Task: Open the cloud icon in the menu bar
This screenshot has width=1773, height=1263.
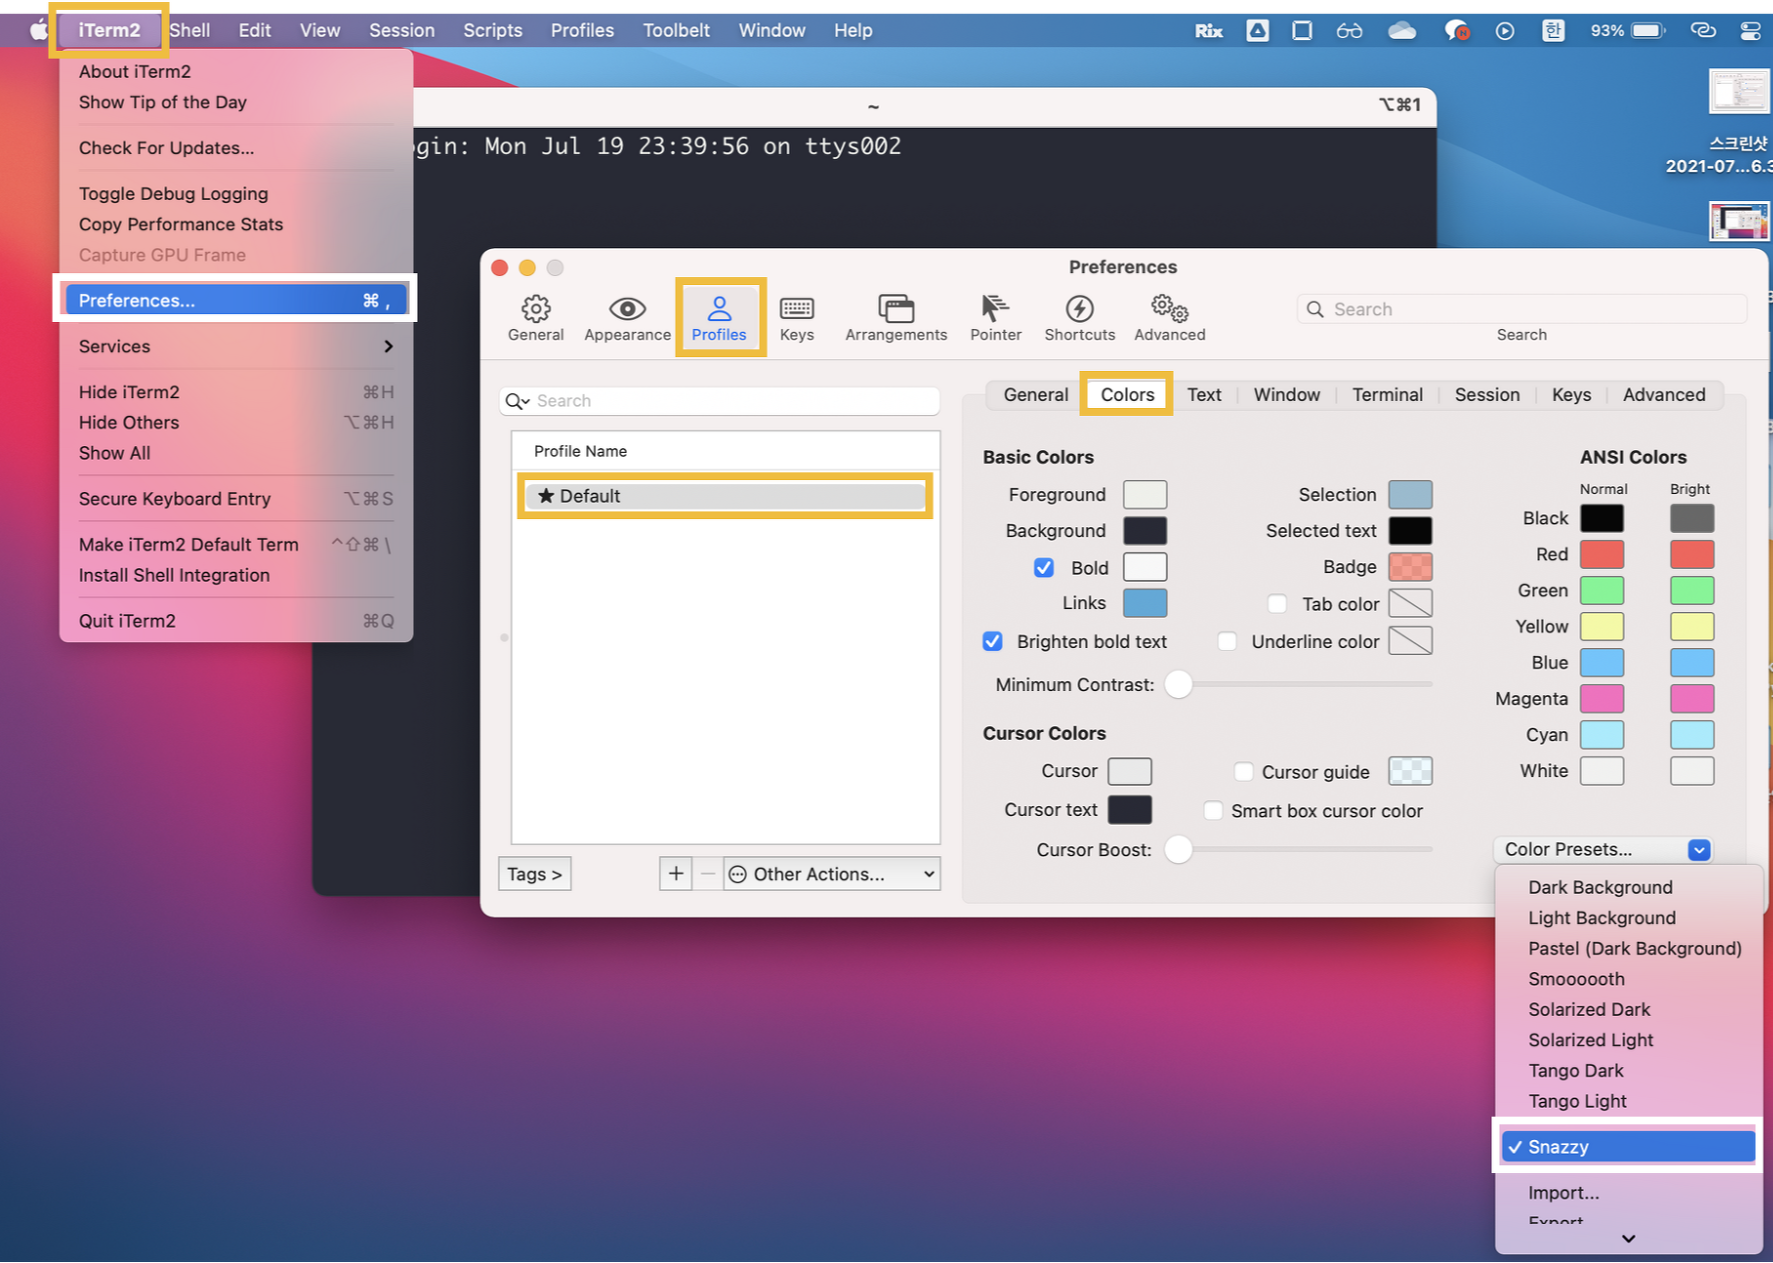Action: coord(1402,31)
